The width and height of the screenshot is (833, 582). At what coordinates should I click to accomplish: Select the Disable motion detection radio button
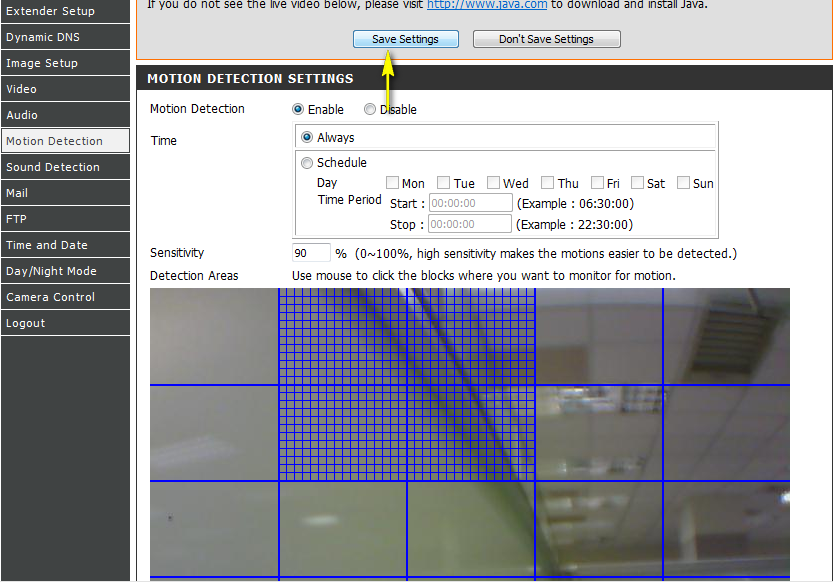point(370,109)
